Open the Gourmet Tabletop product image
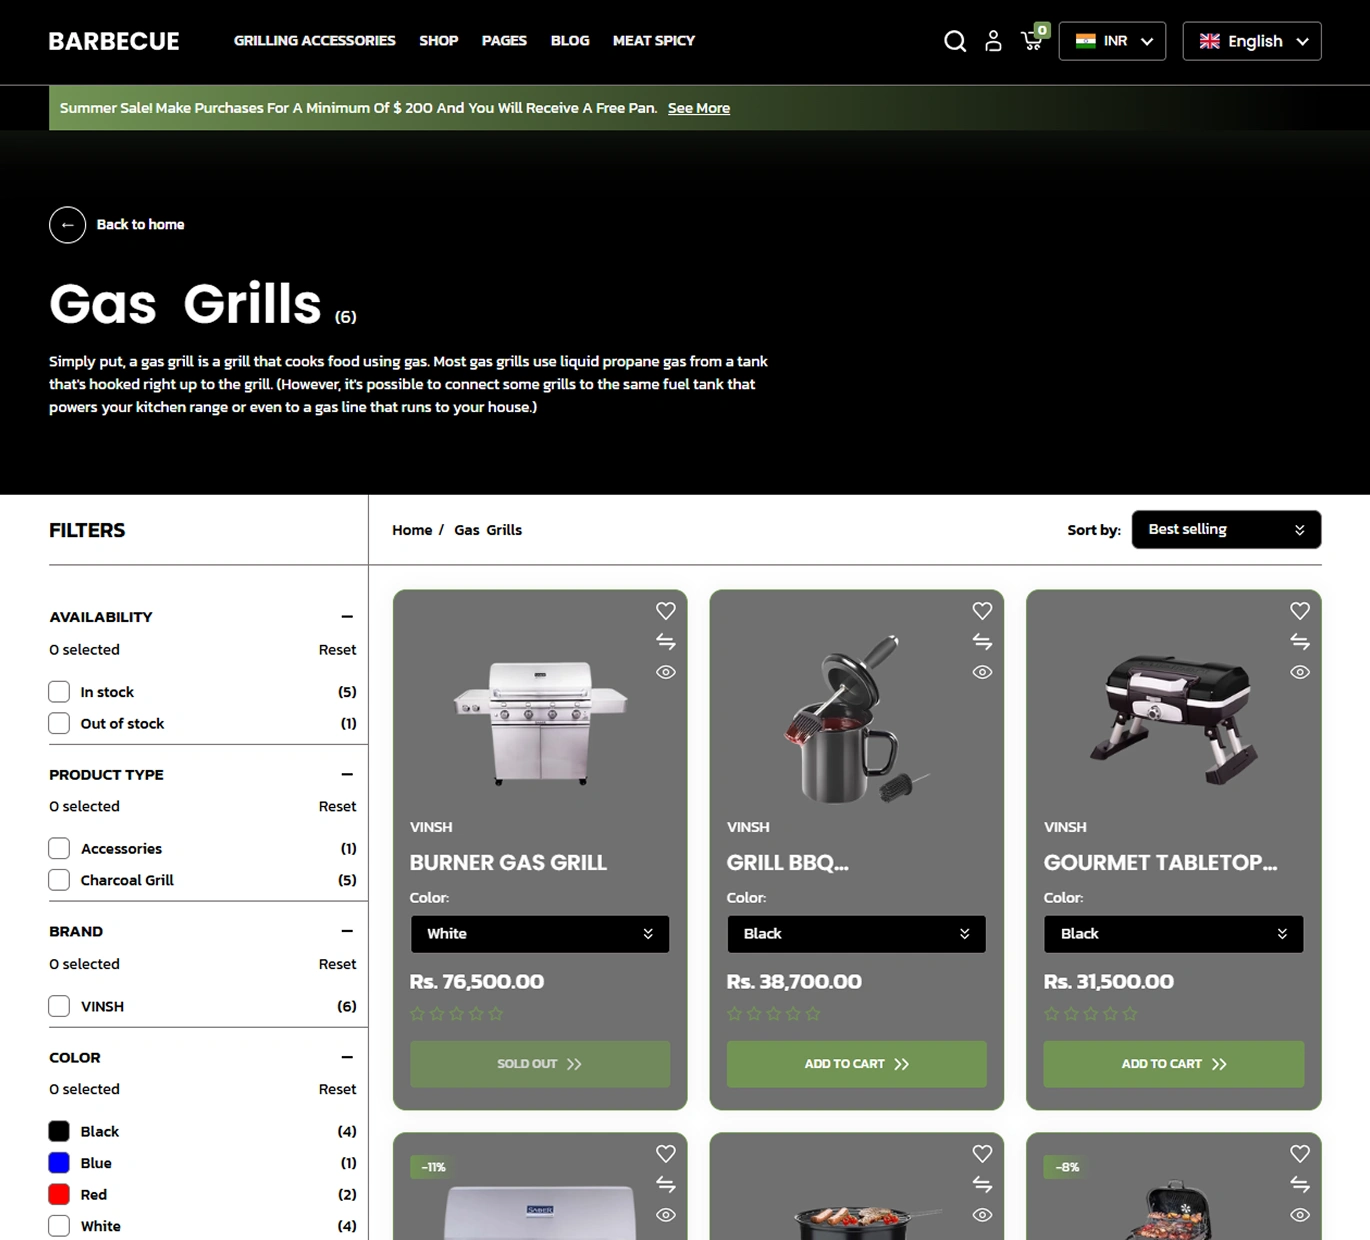 [1176, 718]
